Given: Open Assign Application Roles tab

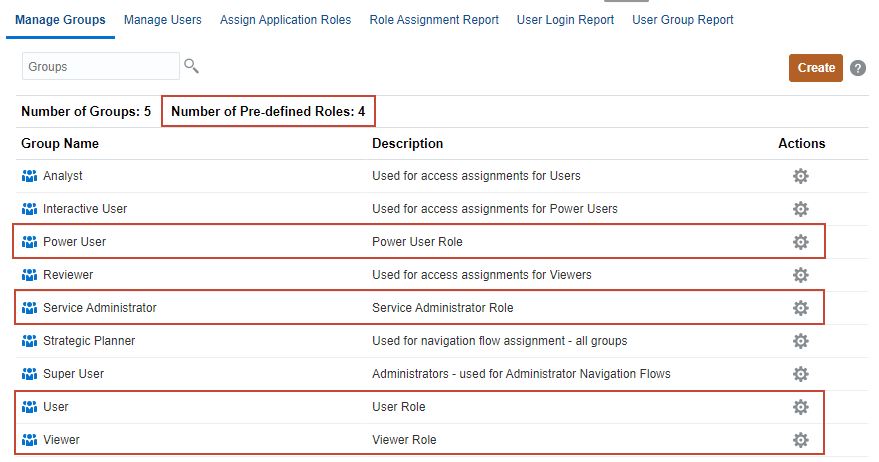Looking at the screenshot, I should 285,20.
